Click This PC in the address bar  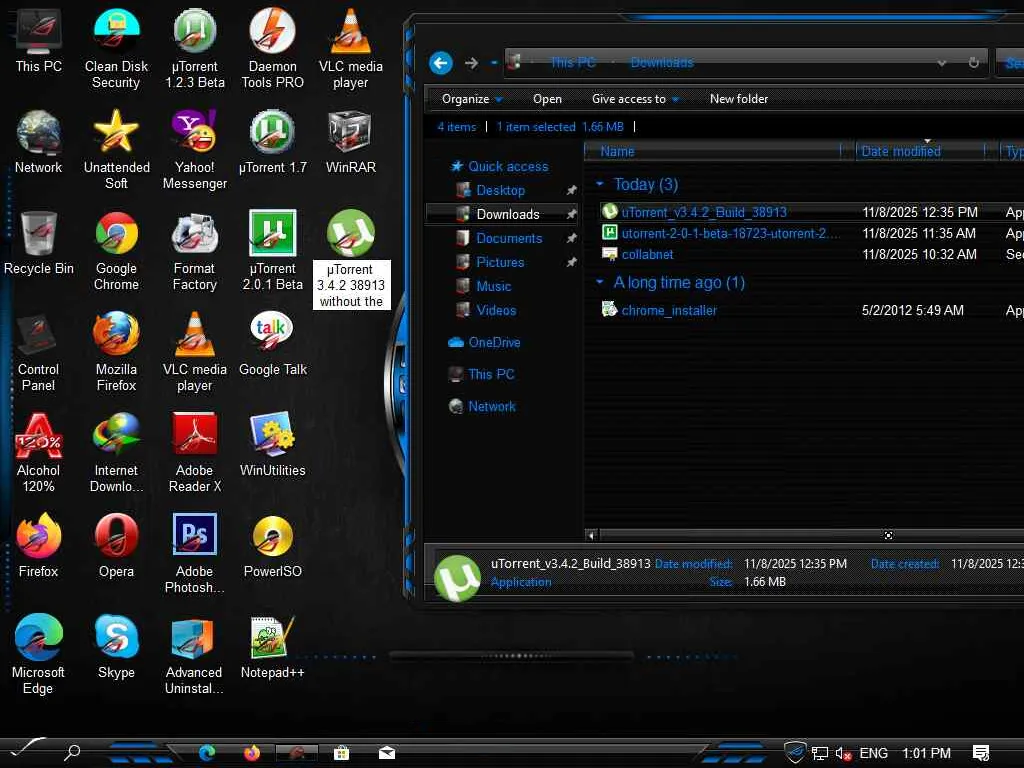tap(573, 63)
